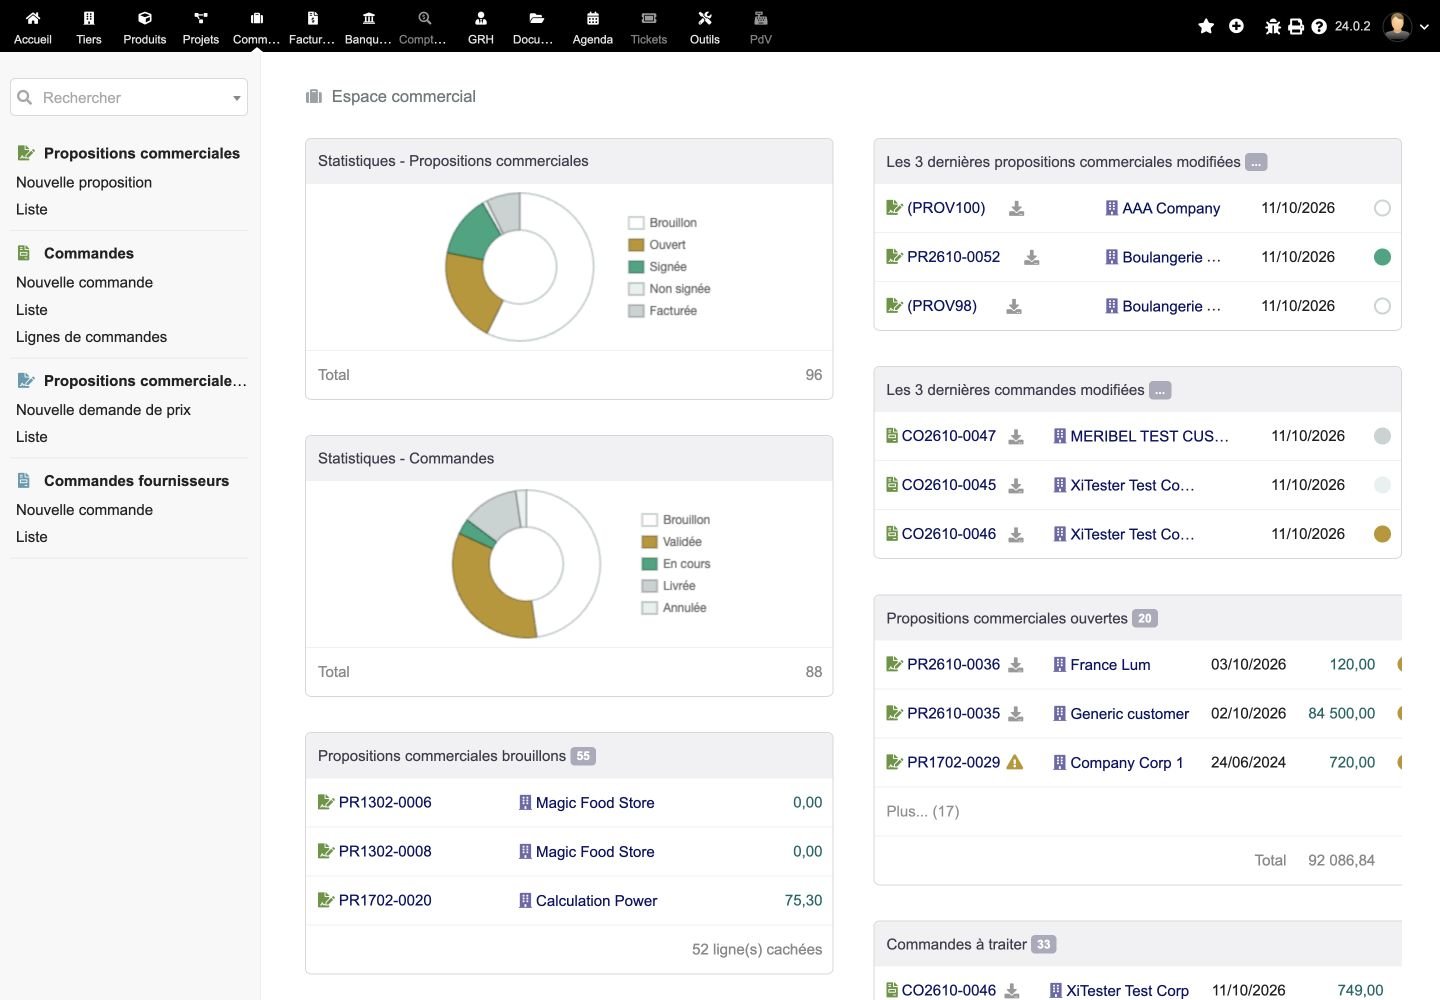Download the PDF of CO2610-0047
The width and height of the screenshot is (1440, 1000).
pyautogui.click(x=1016, y=437)
